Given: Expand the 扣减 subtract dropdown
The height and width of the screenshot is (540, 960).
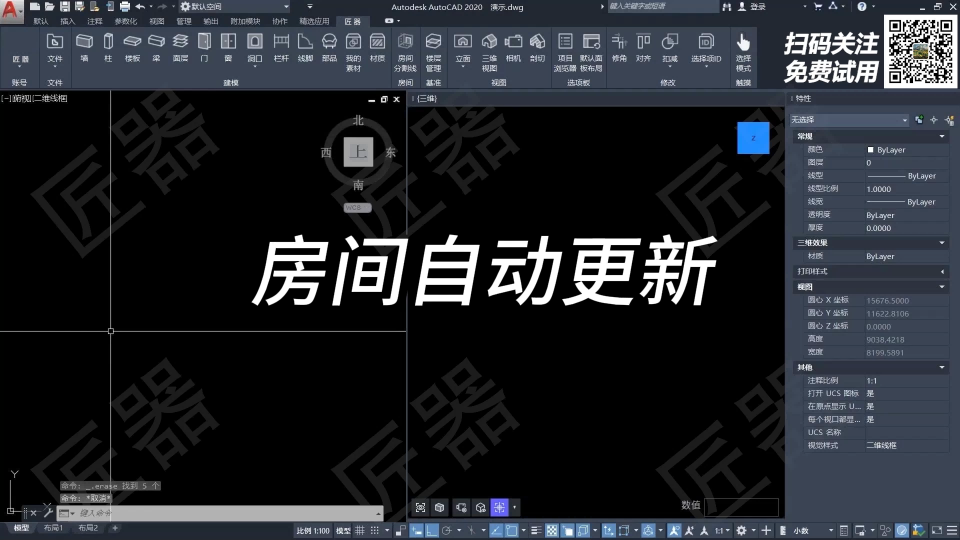Looking at the screenshot, I should tap(670, 66).
